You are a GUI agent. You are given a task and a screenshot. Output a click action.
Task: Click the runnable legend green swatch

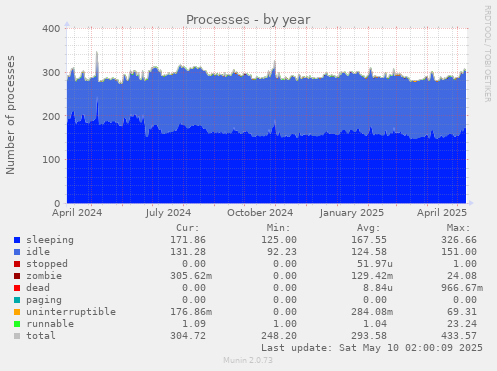pyautogui.click(x=17, y=324)
